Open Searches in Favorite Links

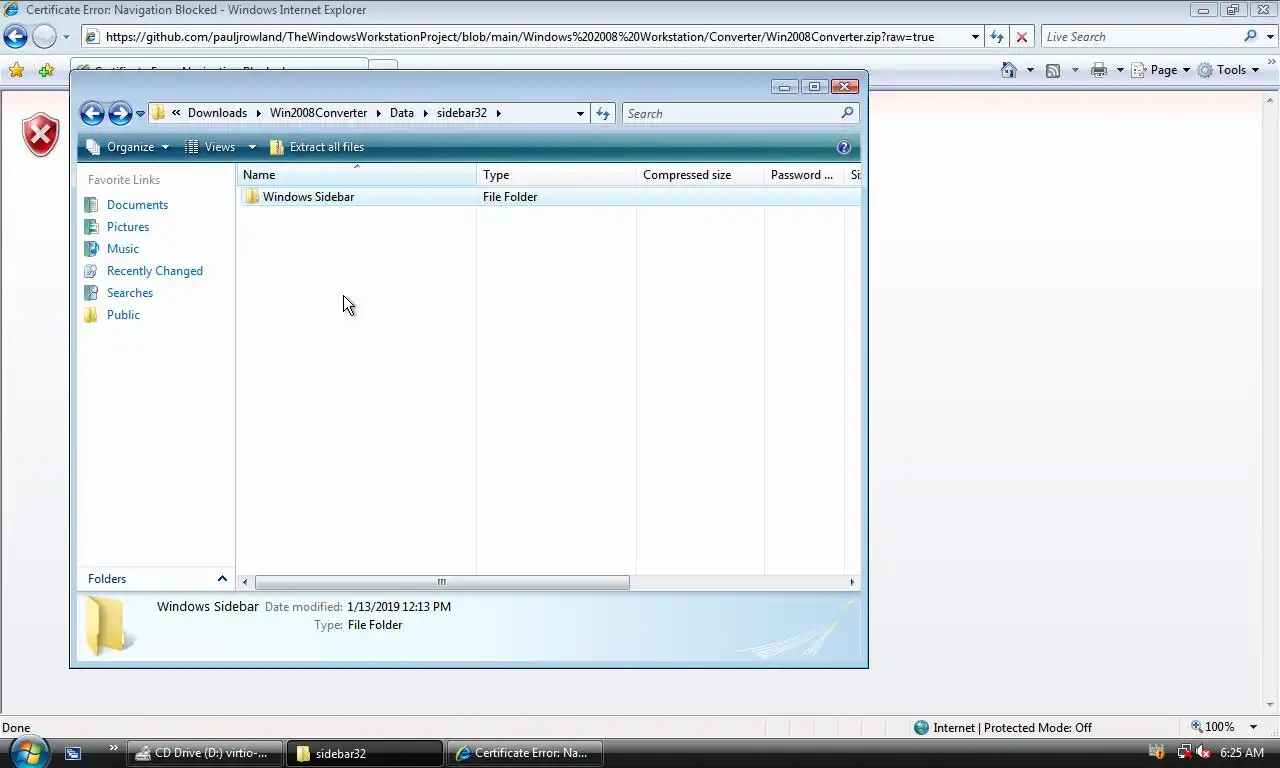(129, 293)
